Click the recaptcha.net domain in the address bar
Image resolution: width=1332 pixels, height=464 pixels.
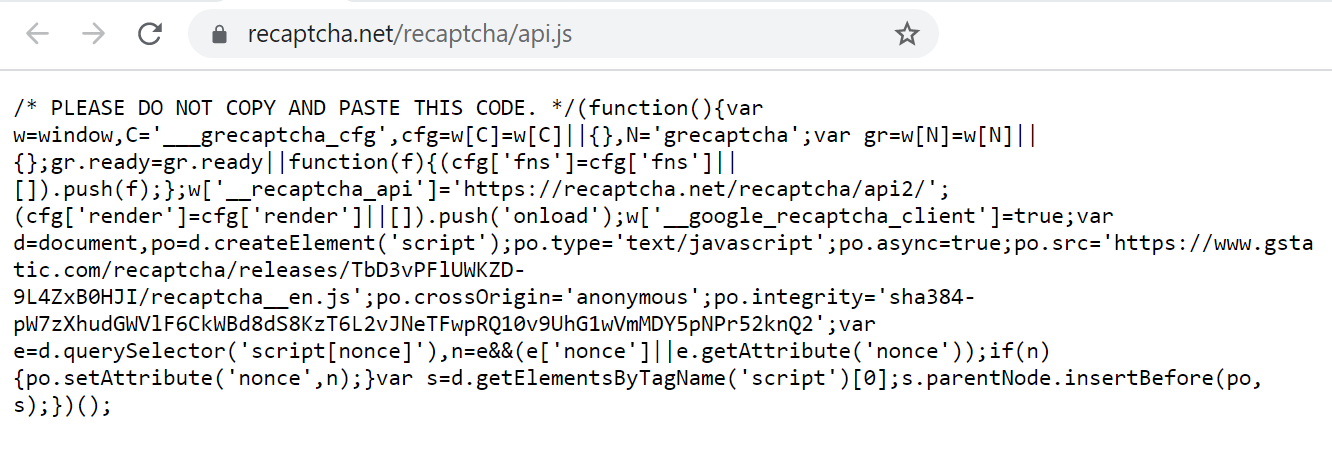[x=320, y=34]
